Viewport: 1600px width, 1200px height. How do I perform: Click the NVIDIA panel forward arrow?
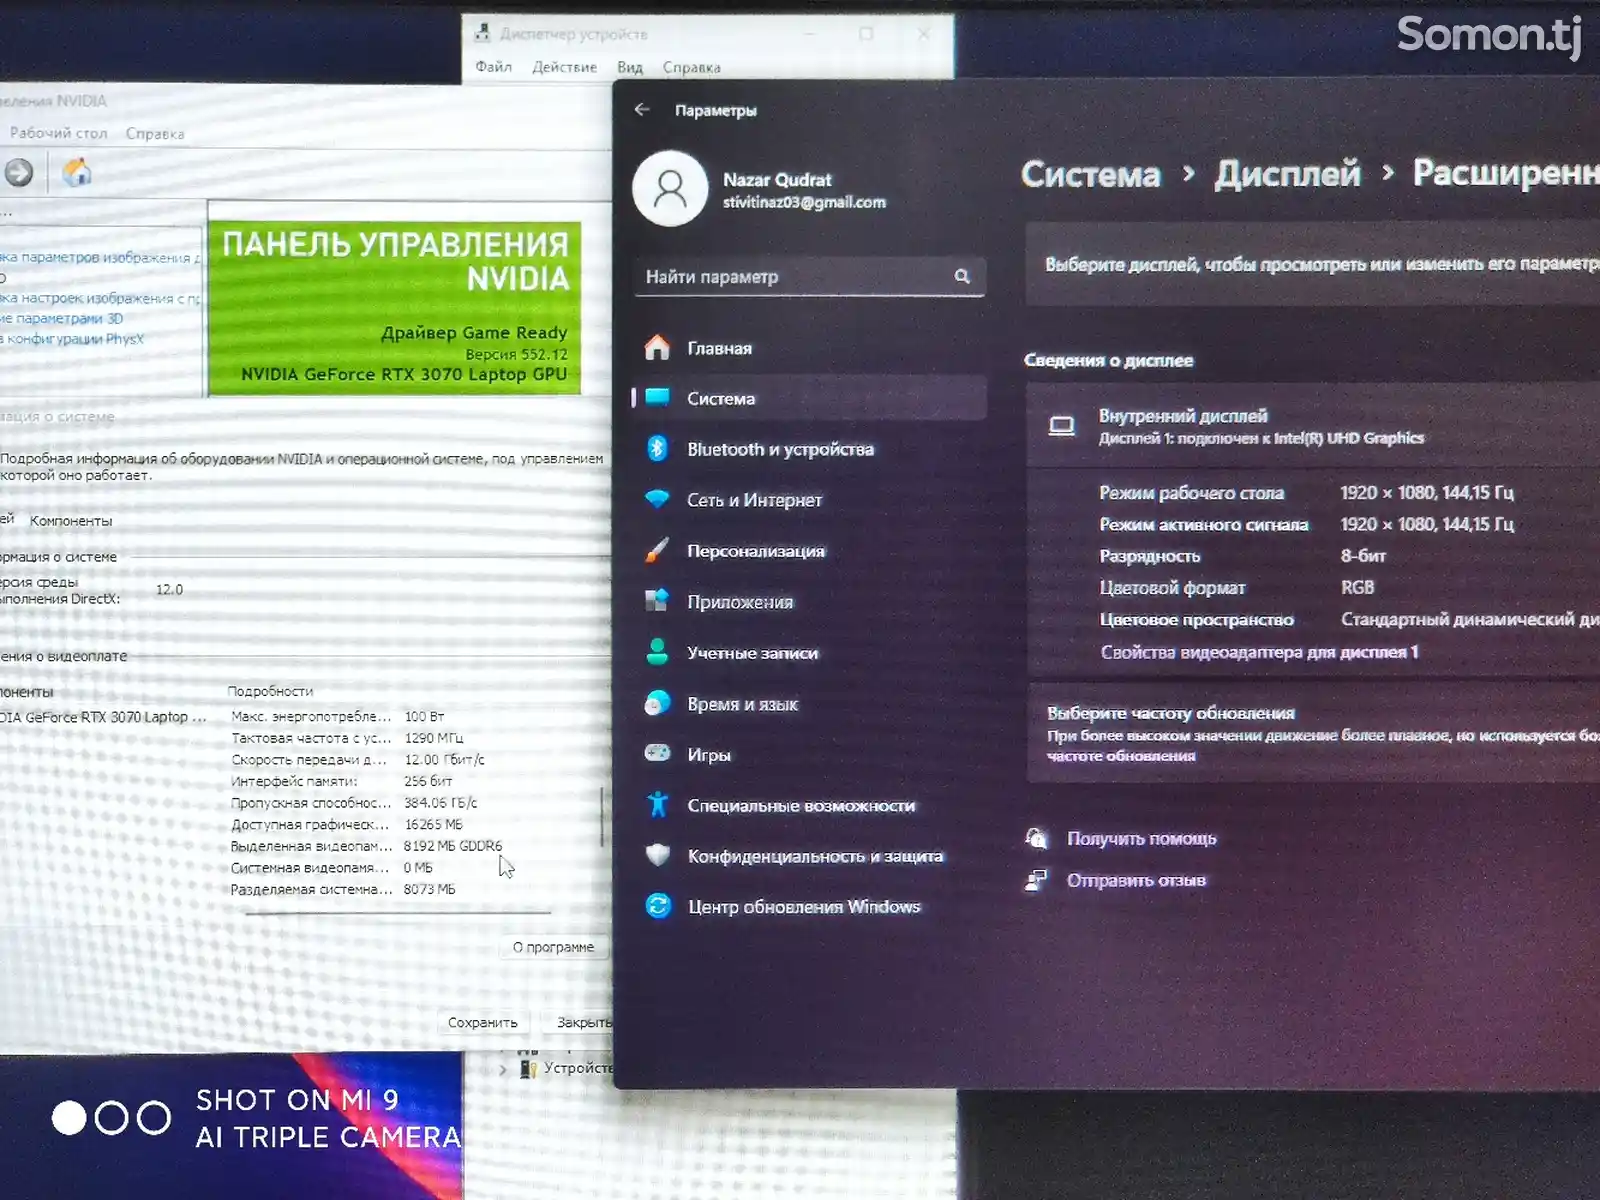[18, 173]
